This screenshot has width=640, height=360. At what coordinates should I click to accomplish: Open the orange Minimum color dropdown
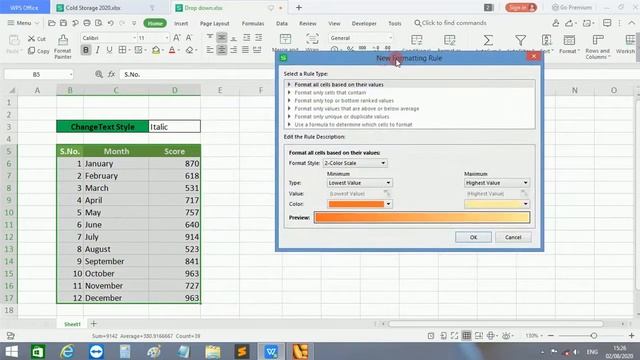(x=360, y=204)
